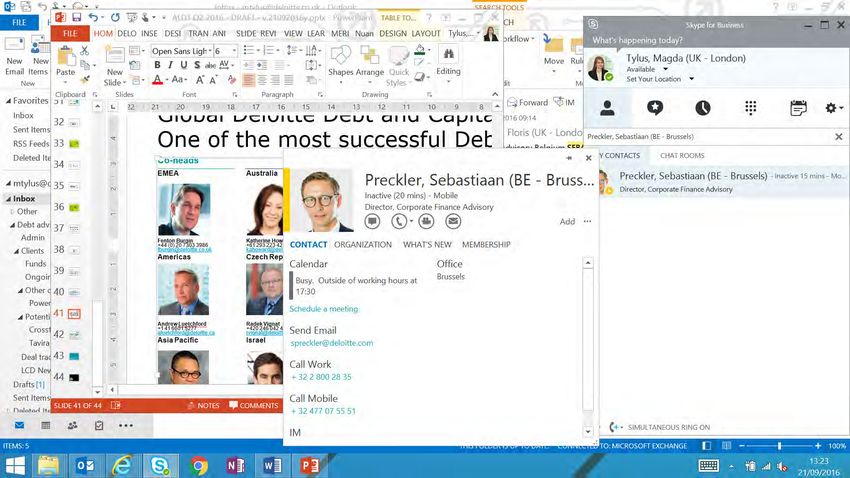Select Preckler, Sebastiaan search result in Skype
This screenshot has width=850, height=478.
click(724, 182)
